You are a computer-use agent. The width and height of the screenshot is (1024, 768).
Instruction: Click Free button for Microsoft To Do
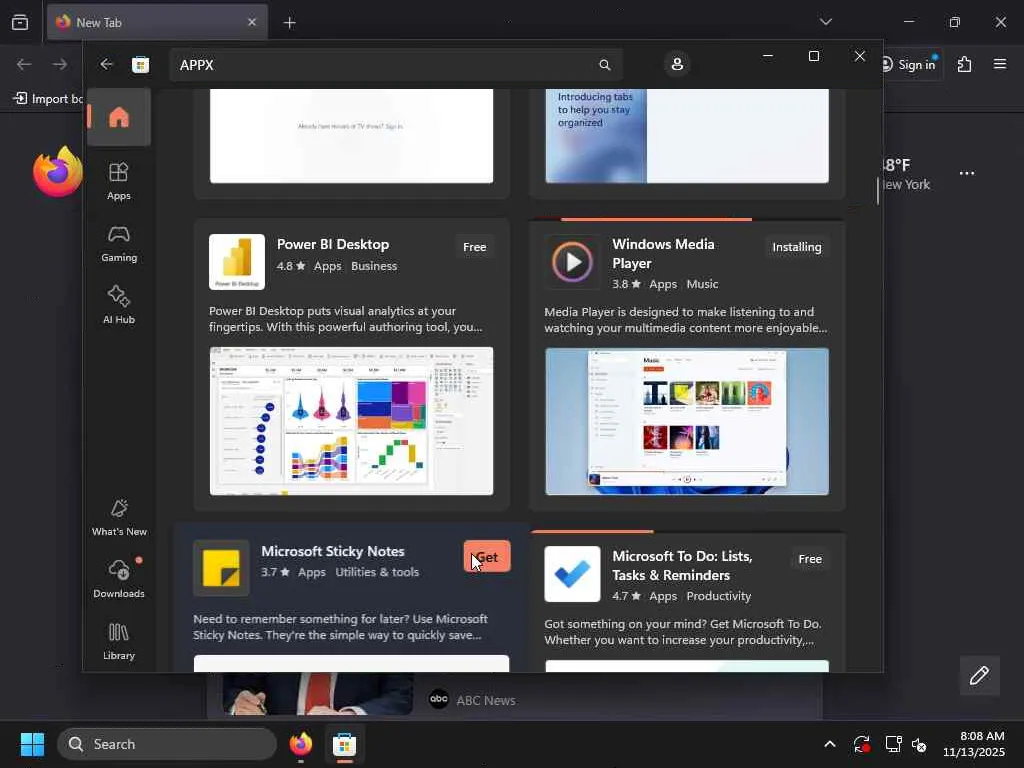point(810,559)
